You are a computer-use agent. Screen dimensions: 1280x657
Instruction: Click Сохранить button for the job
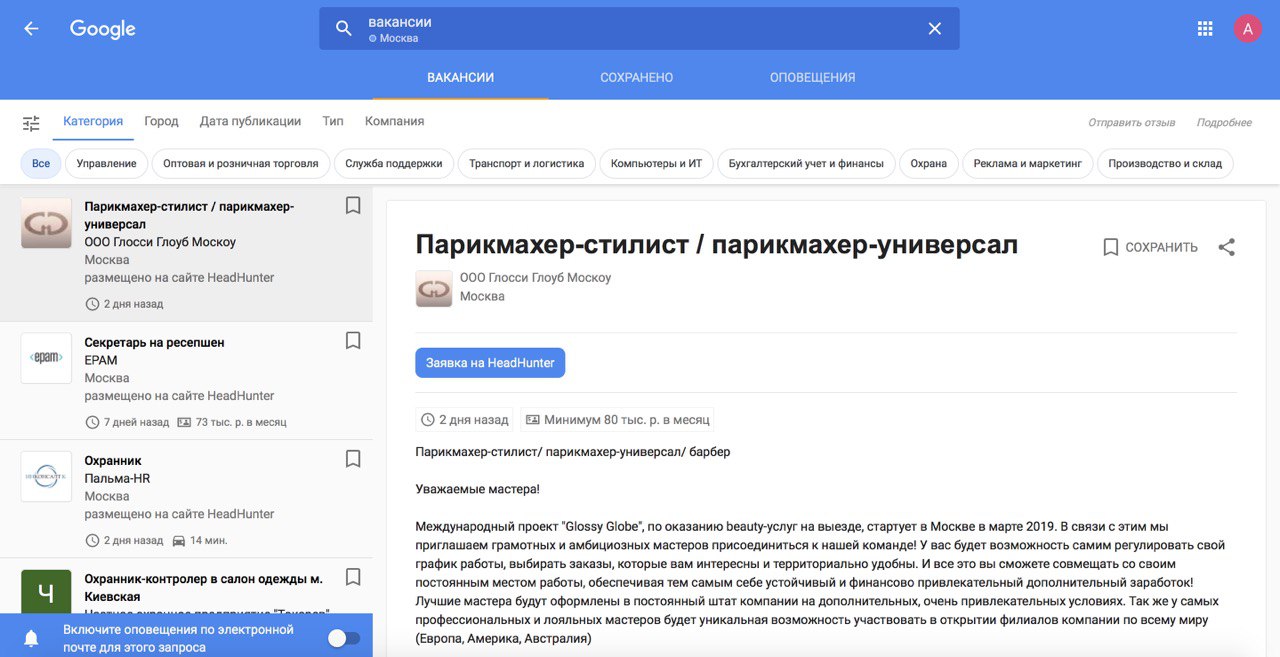1150,247
